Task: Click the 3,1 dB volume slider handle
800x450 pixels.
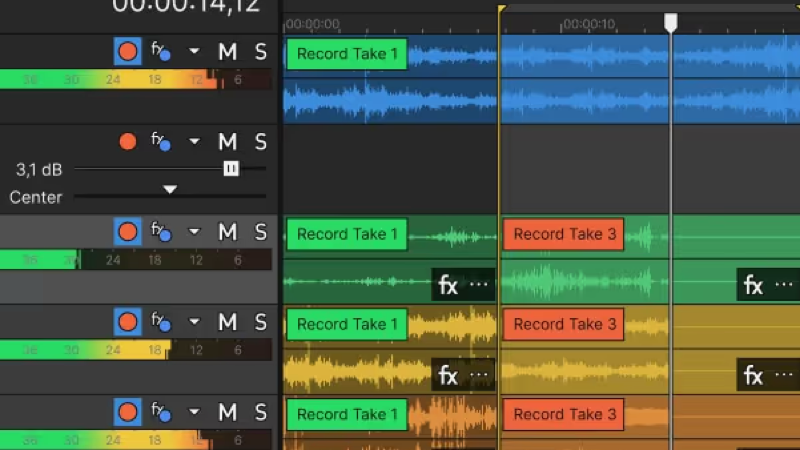Action: 231,168
